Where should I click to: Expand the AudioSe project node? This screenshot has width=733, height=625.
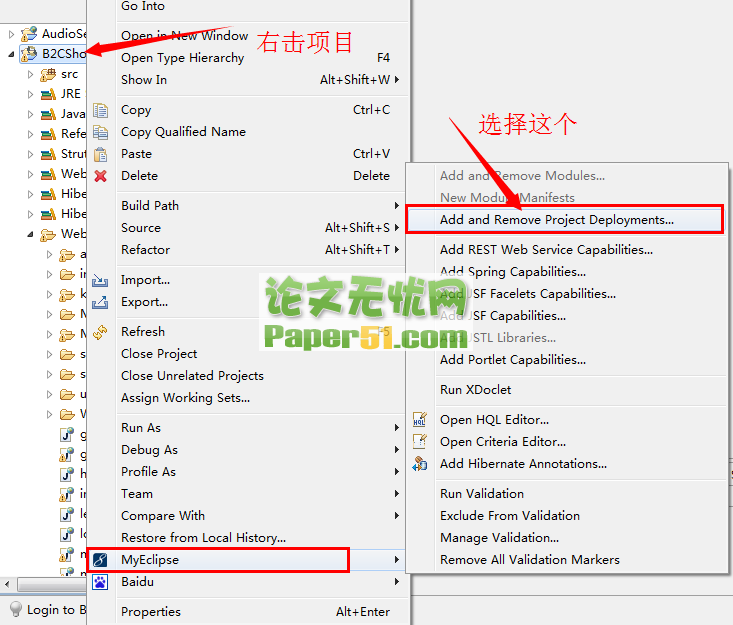[x=11, y=34]
